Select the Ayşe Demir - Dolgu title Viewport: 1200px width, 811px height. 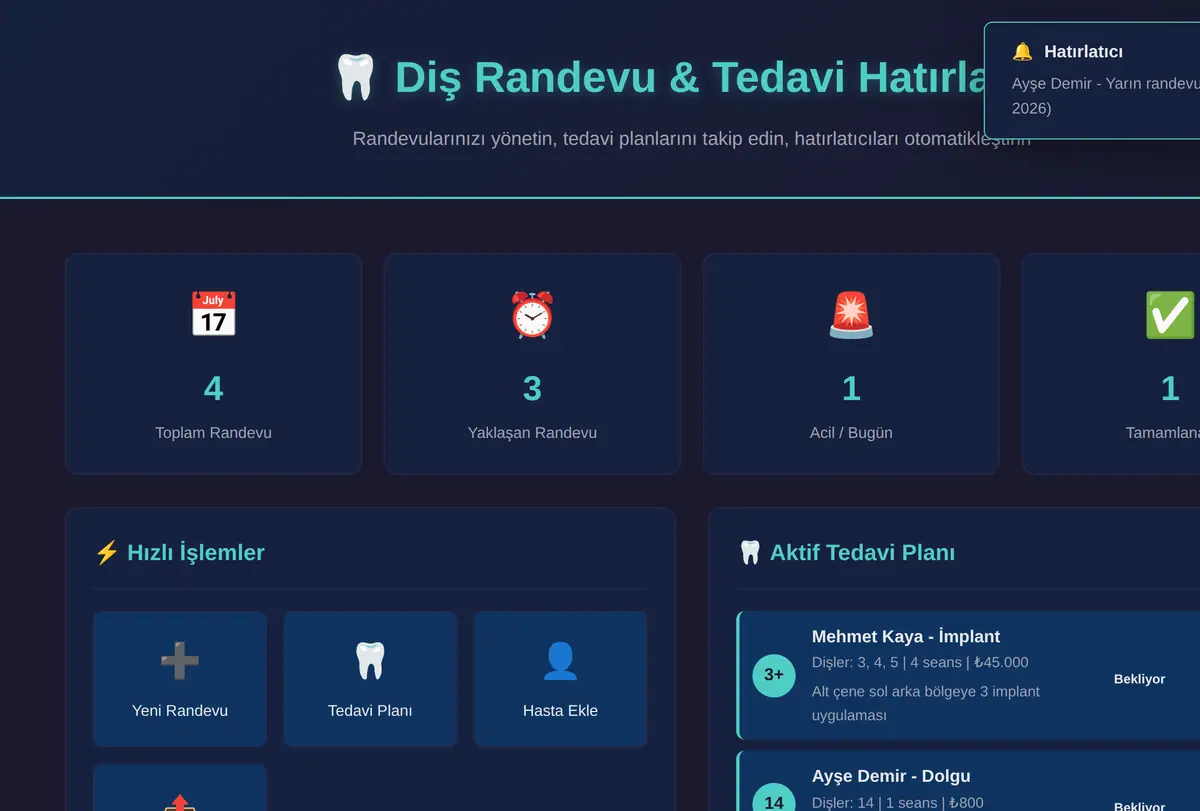click(x=891, y=776)
